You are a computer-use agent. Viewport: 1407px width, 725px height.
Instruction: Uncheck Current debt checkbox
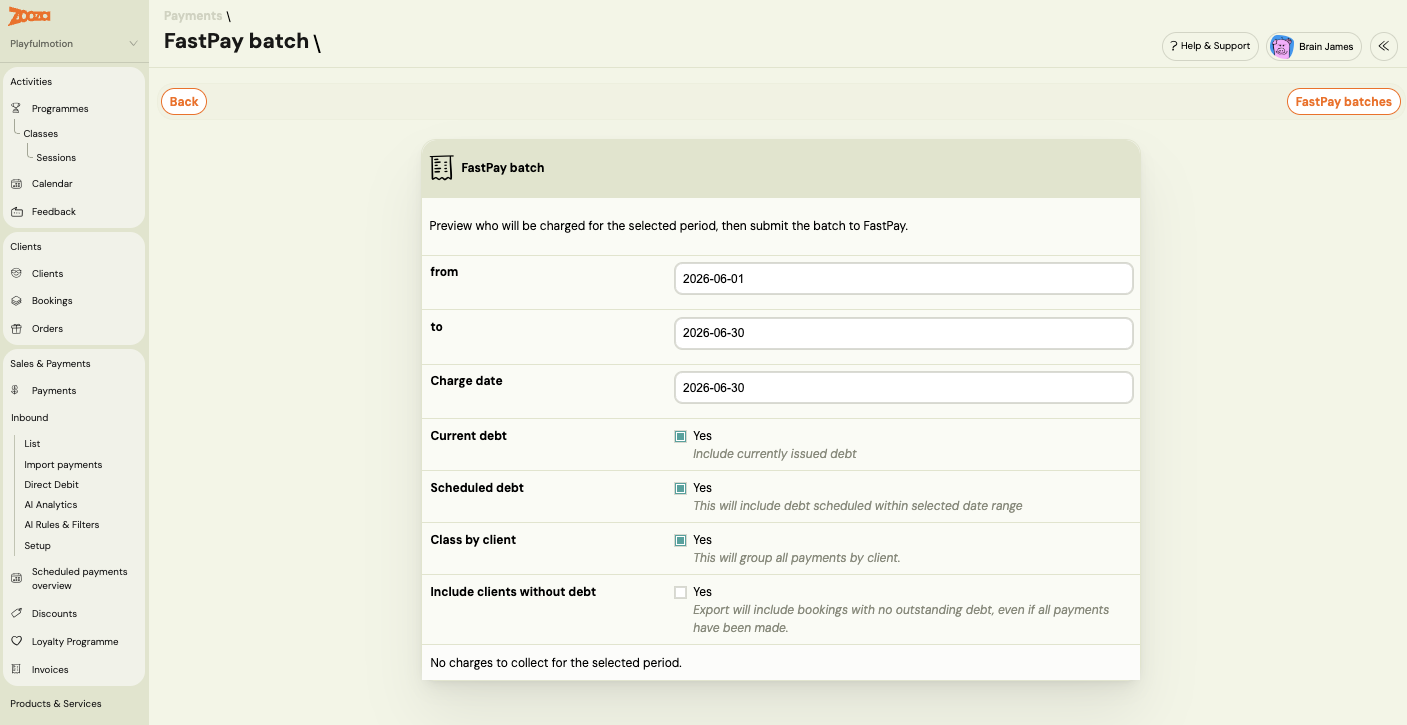pyautogui.click(x=680, y=437)
